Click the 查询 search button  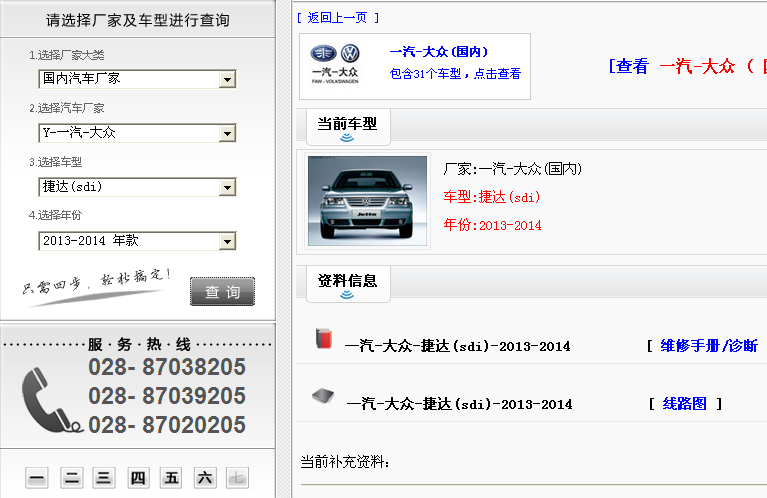click(223, 292)
